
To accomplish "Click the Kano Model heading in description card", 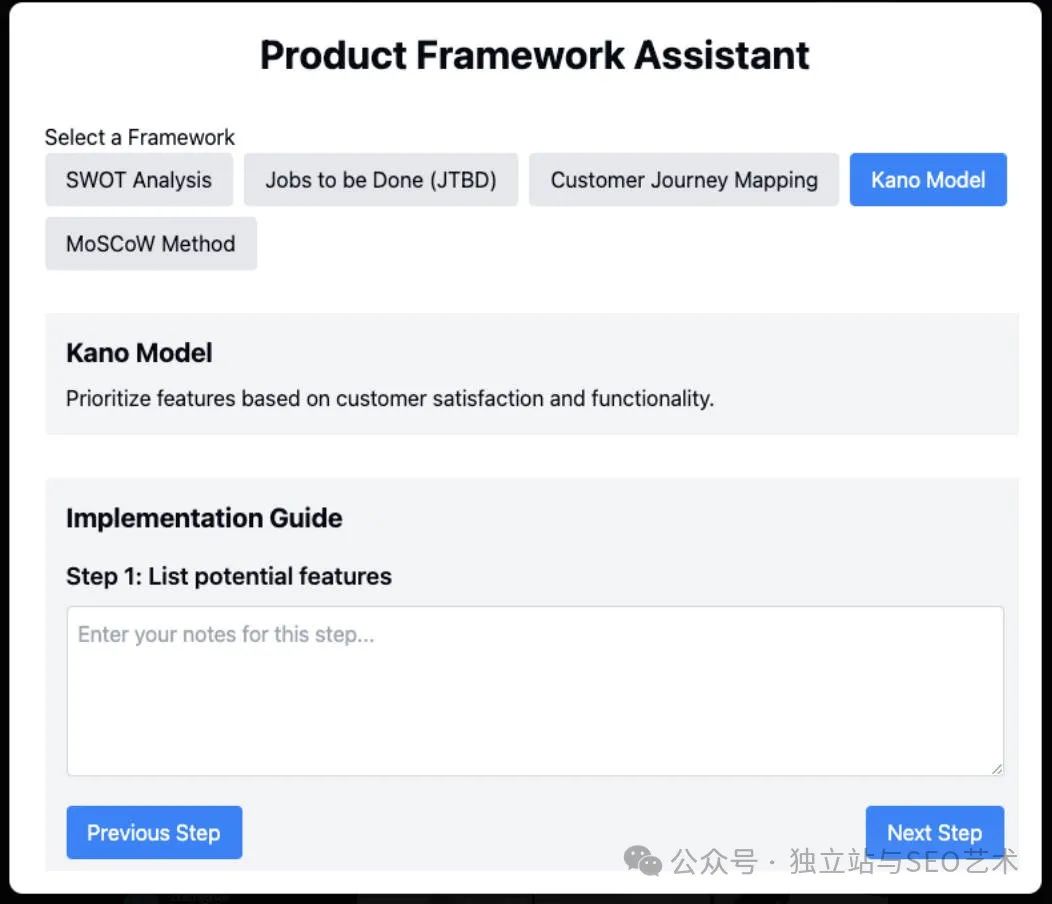I will [x=139, y=353].
